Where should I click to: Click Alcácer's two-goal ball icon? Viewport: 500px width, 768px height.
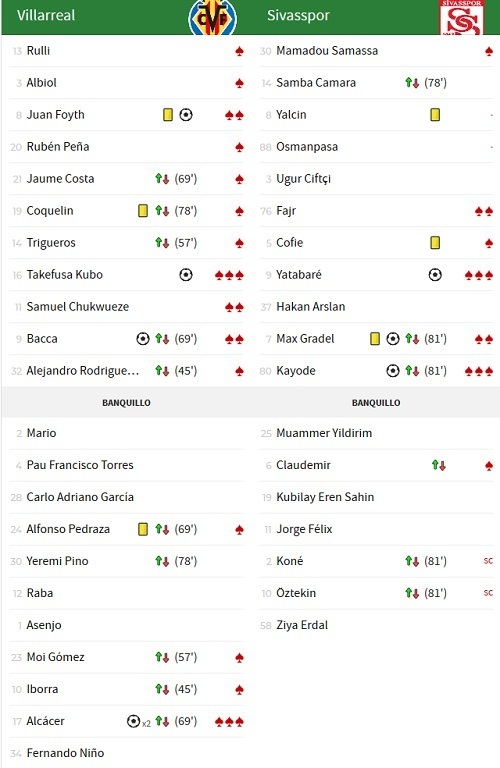tap(139, 721)
